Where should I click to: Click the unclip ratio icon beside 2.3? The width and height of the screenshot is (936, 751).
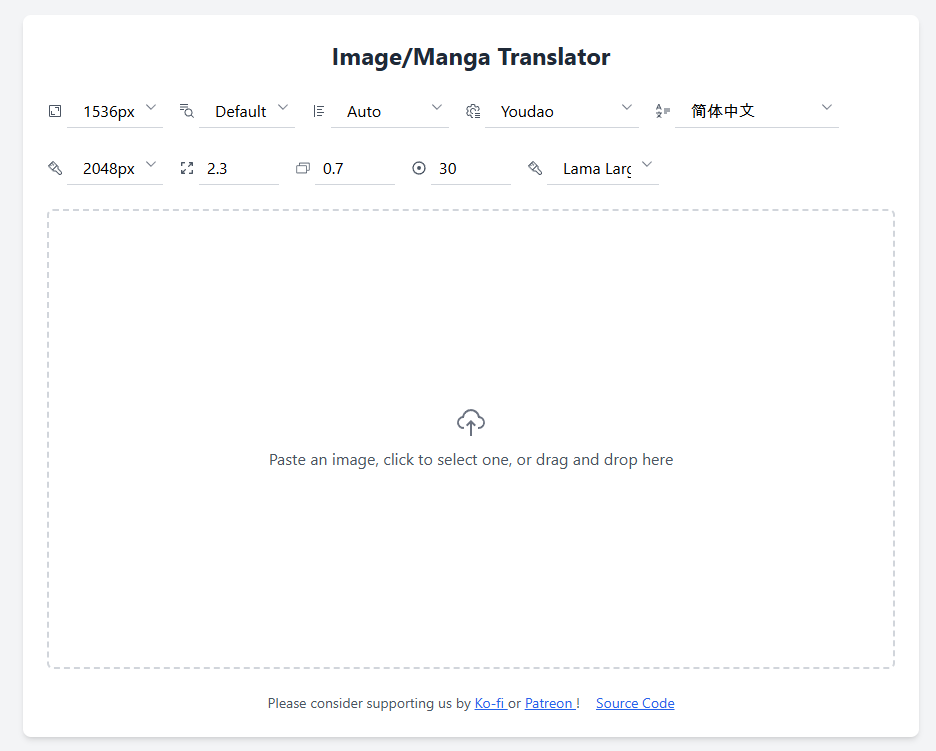click(x=187, y=168)
